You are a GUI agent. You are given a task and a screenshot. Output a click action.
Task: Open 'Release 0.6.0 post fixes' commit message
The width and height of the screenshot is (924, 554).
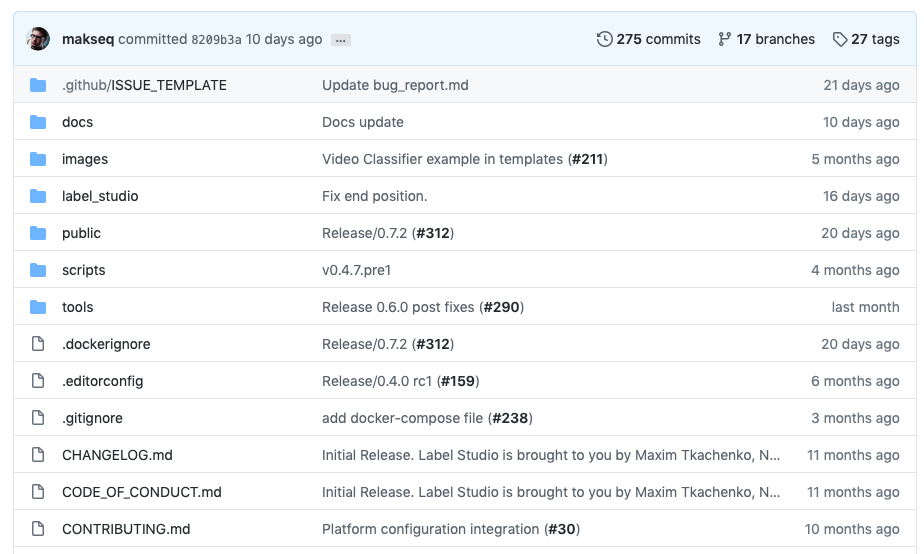pos(398,307)
